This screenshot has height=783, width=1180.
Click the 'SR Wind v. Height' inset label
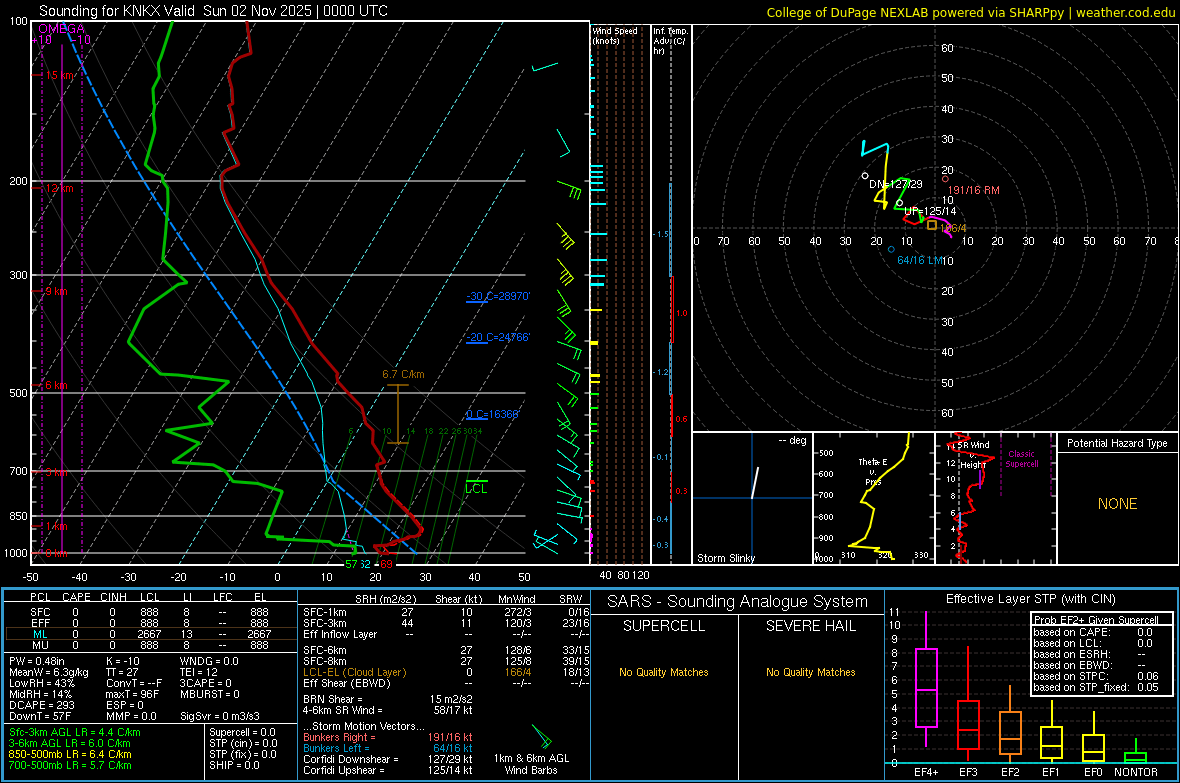tap(972, 455)
